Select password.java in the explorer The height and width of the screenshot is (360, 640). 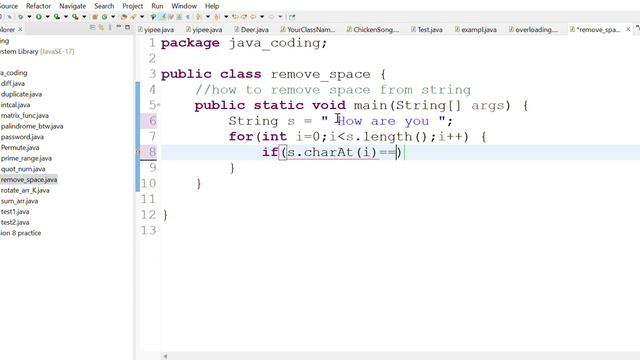pos(22,137)
